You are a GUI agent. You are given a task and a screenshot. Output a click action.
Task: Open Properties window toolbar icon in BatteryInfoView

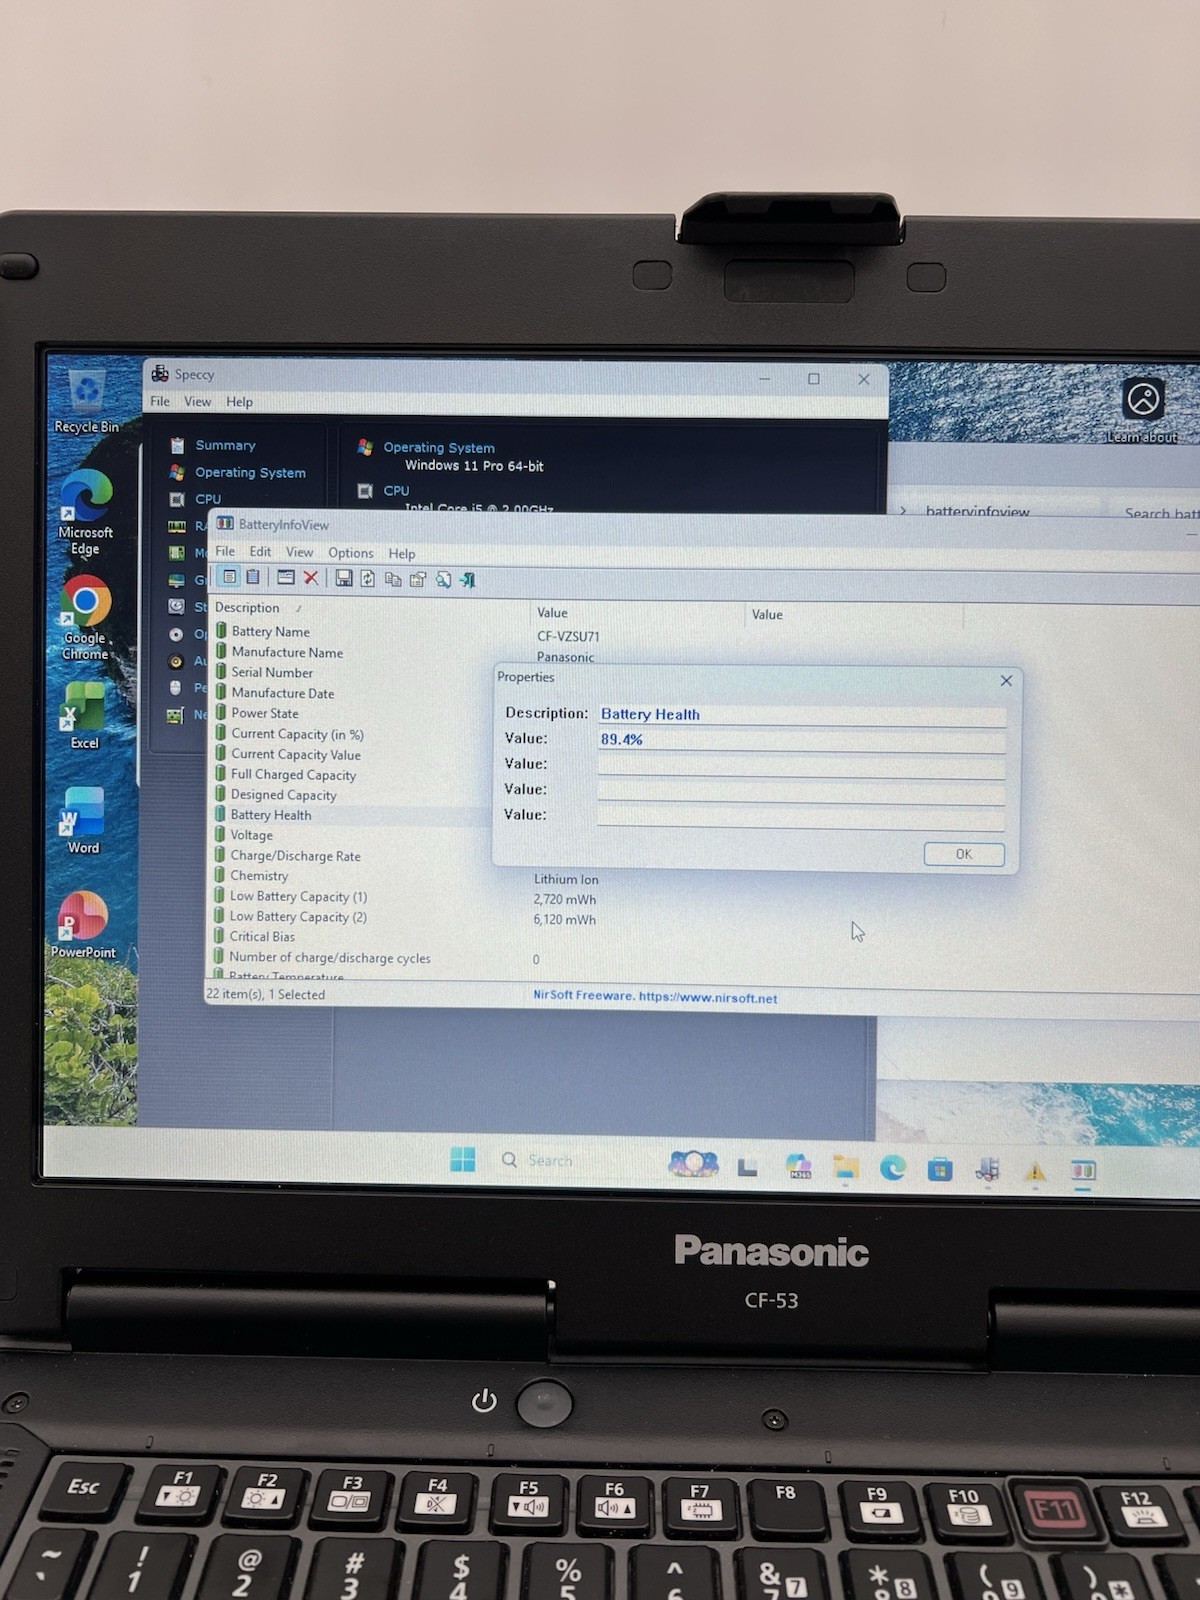click(286, 578)
